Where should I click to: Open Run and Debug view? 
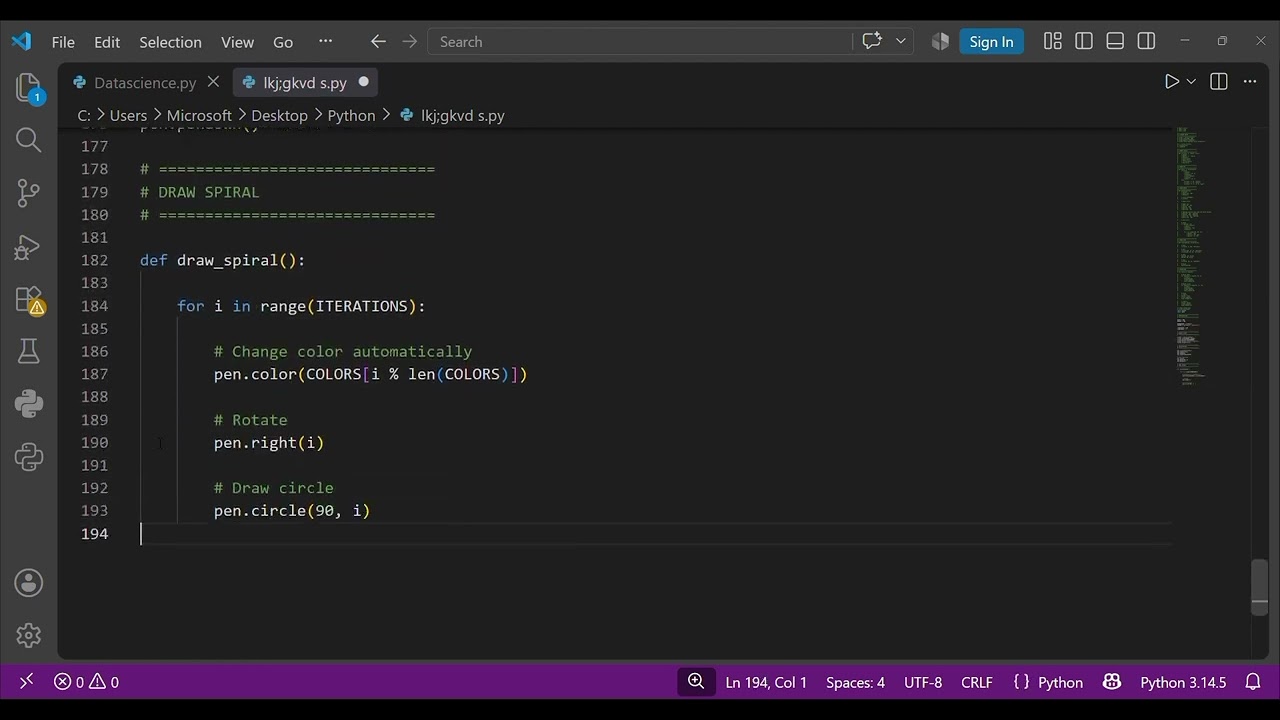(x=29, y=246)
